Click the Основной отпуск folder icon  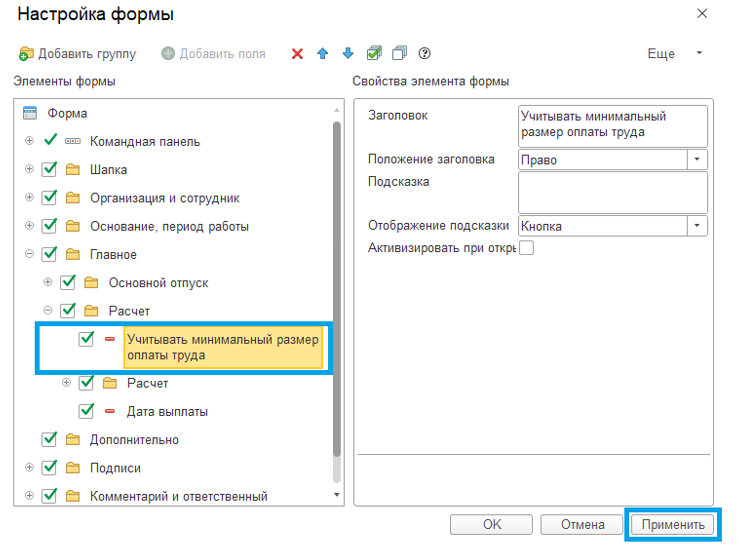click(x=91, y=283)
